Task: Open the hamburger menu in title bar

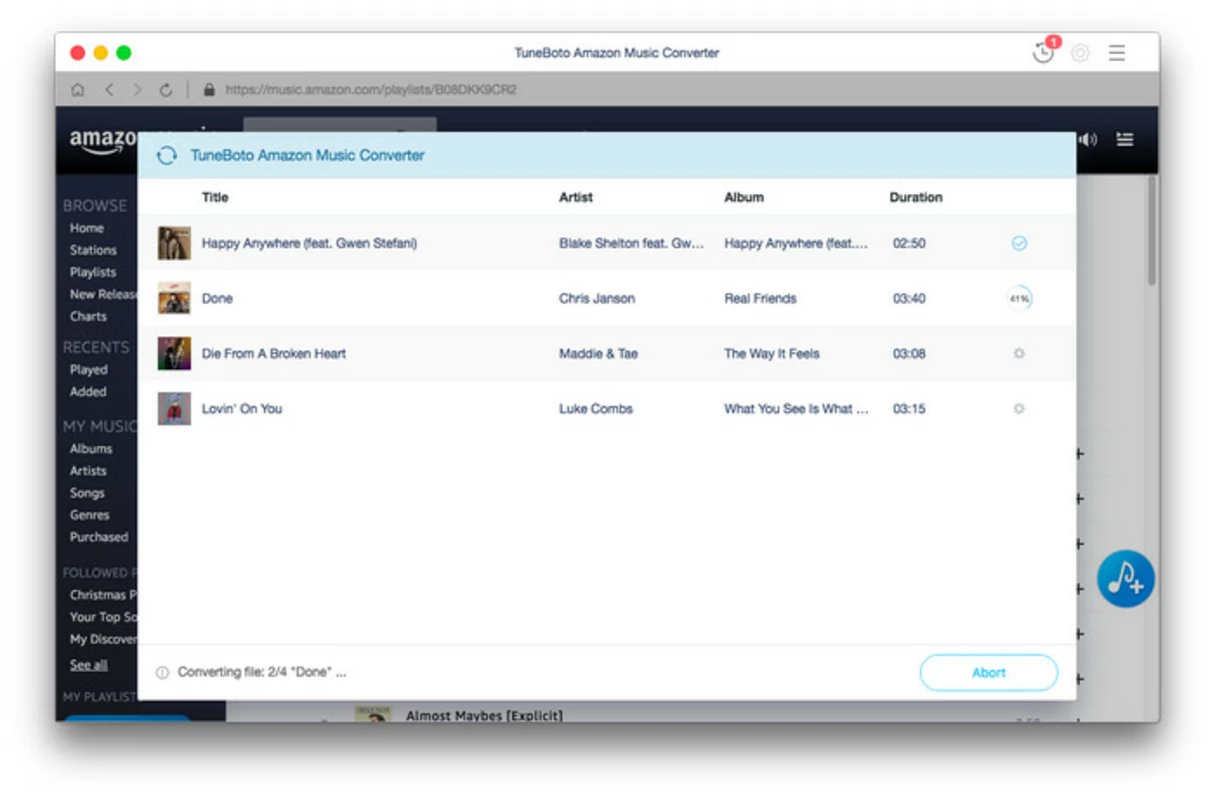Action: pyautogui.click(x=1117, y=53)
